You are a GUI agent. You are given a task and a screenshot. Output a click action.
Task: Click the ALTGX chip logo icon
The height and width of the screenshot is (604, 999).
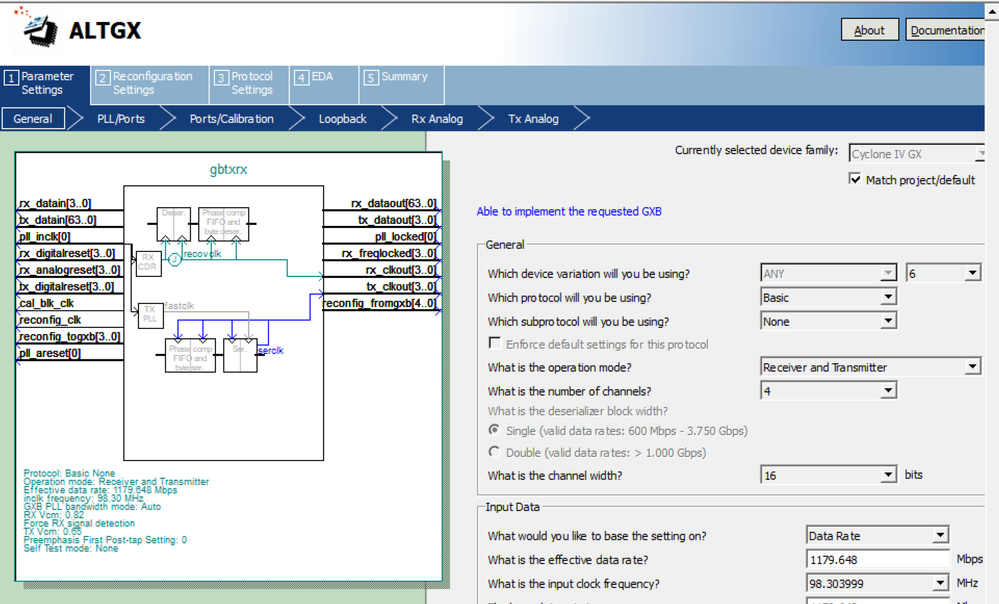click(38, 27)
